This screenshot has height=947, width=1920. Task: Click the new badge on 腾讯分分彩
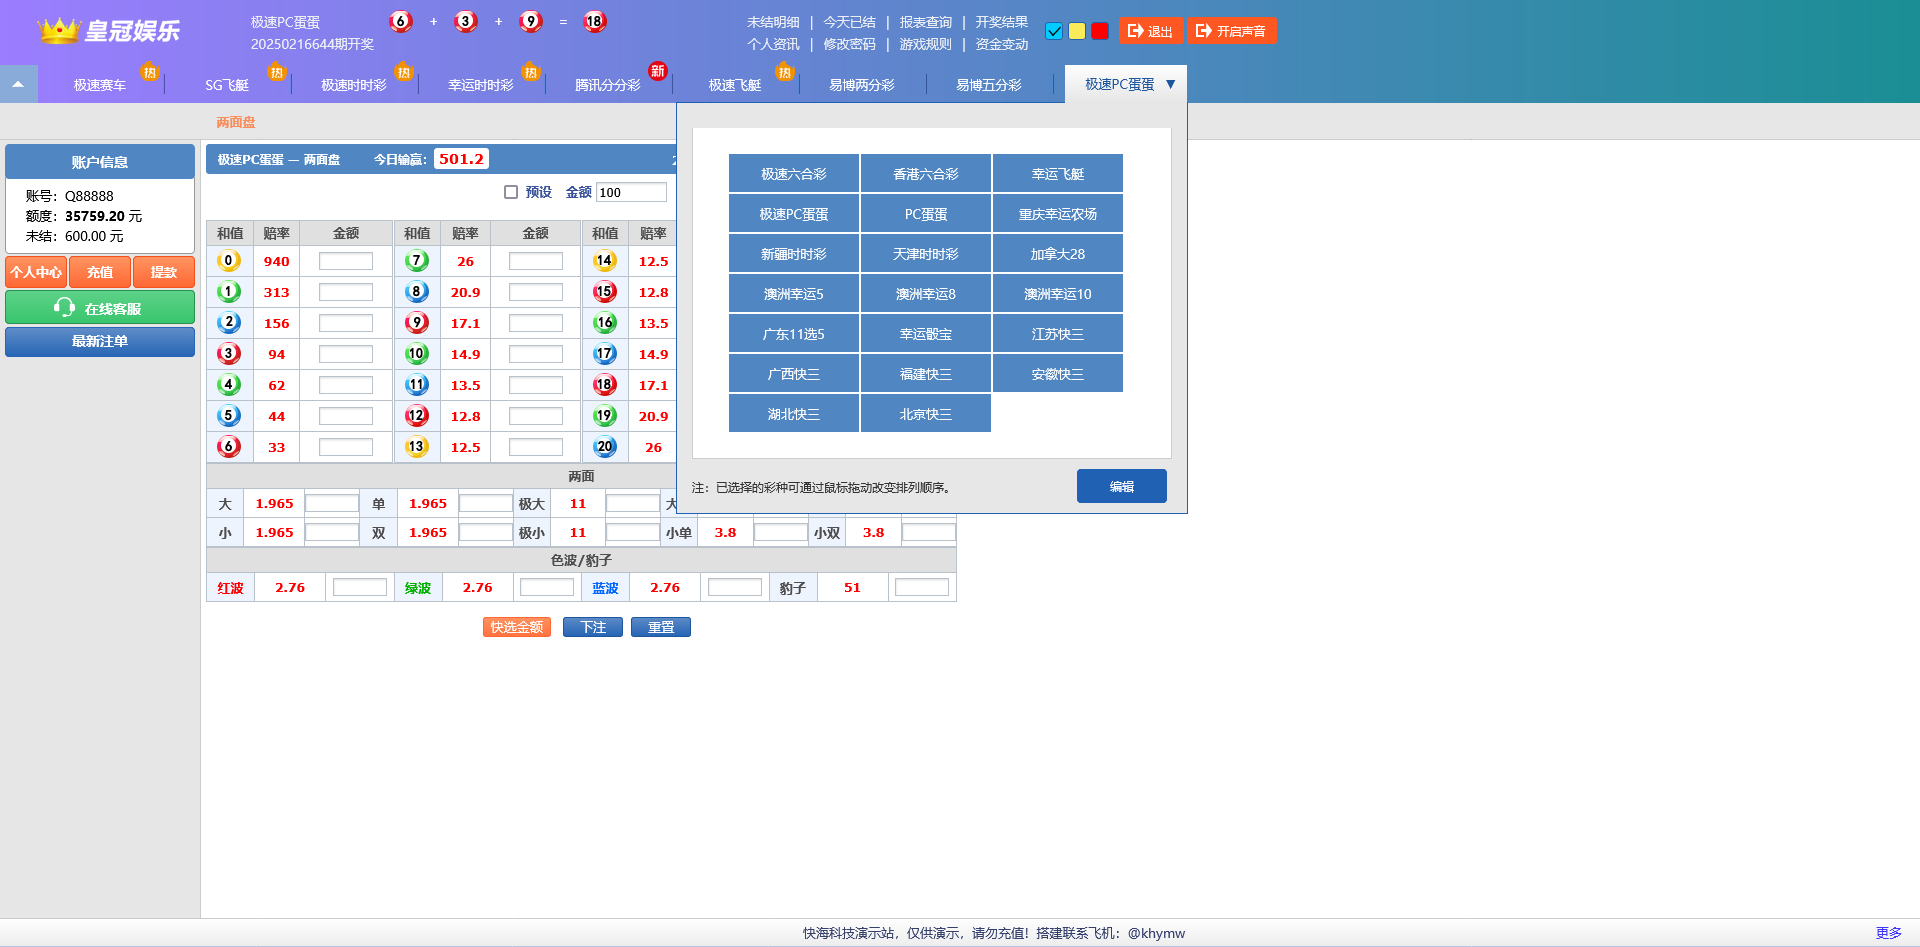pyautogui.click(x=658, y=70)
